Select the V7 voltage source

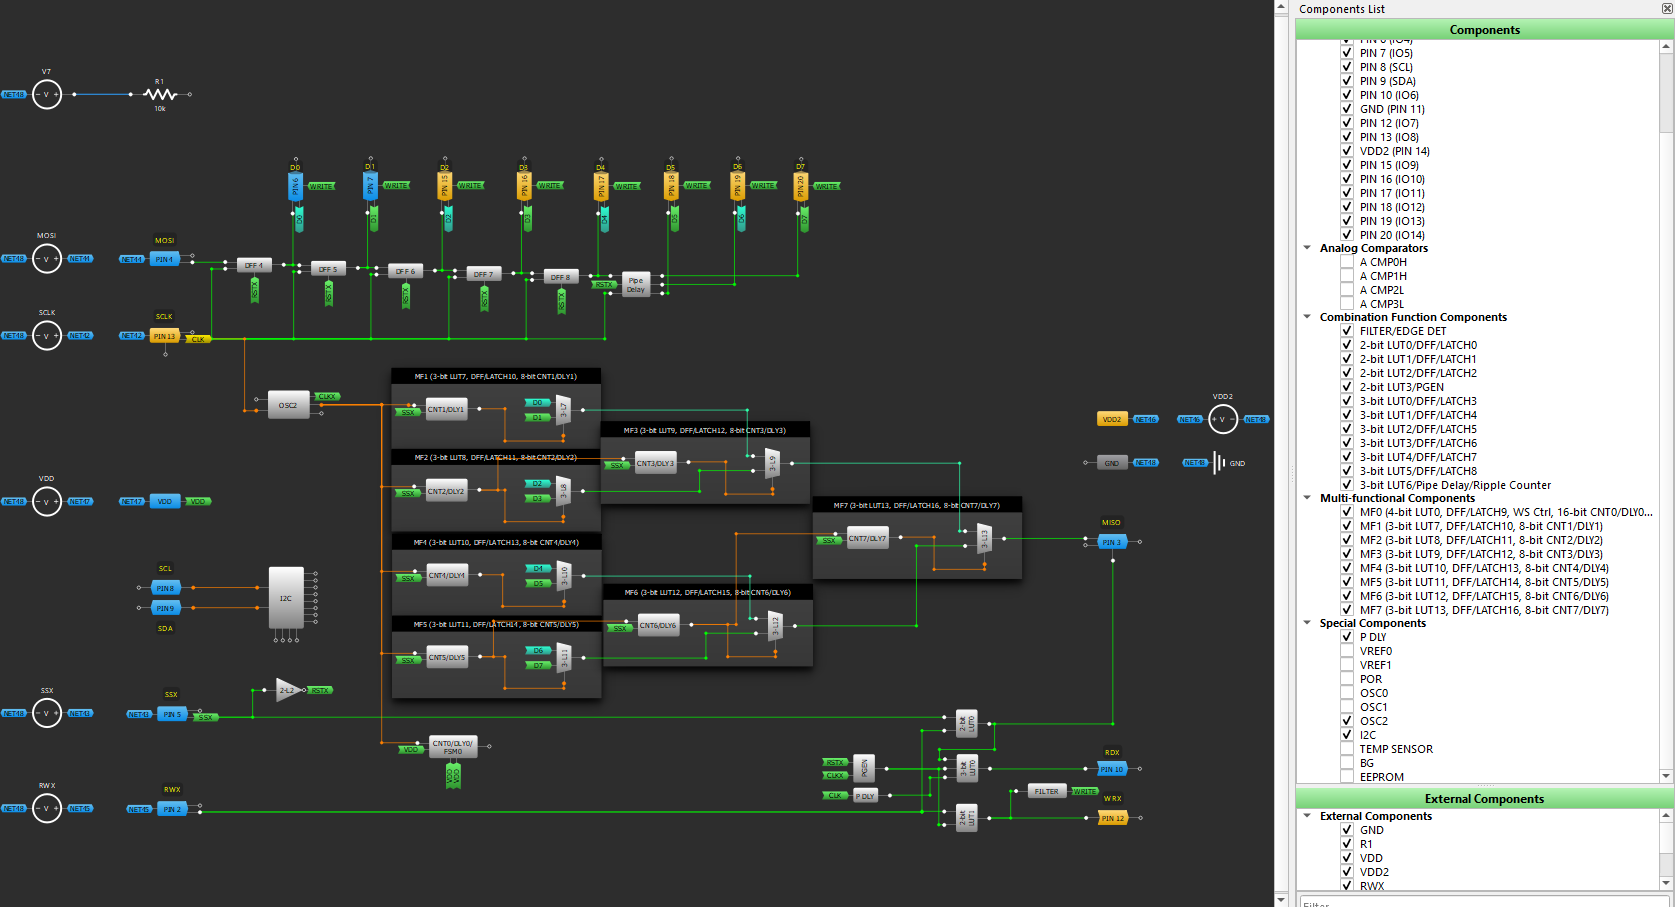(x=46, y=95)
